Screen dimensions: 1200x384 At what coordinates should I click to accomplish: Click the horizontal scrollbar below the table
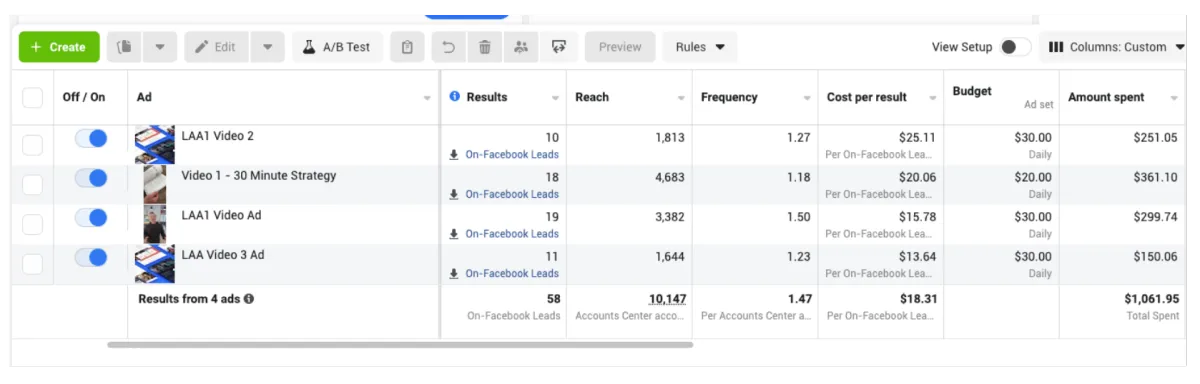[x=400, y=345]
